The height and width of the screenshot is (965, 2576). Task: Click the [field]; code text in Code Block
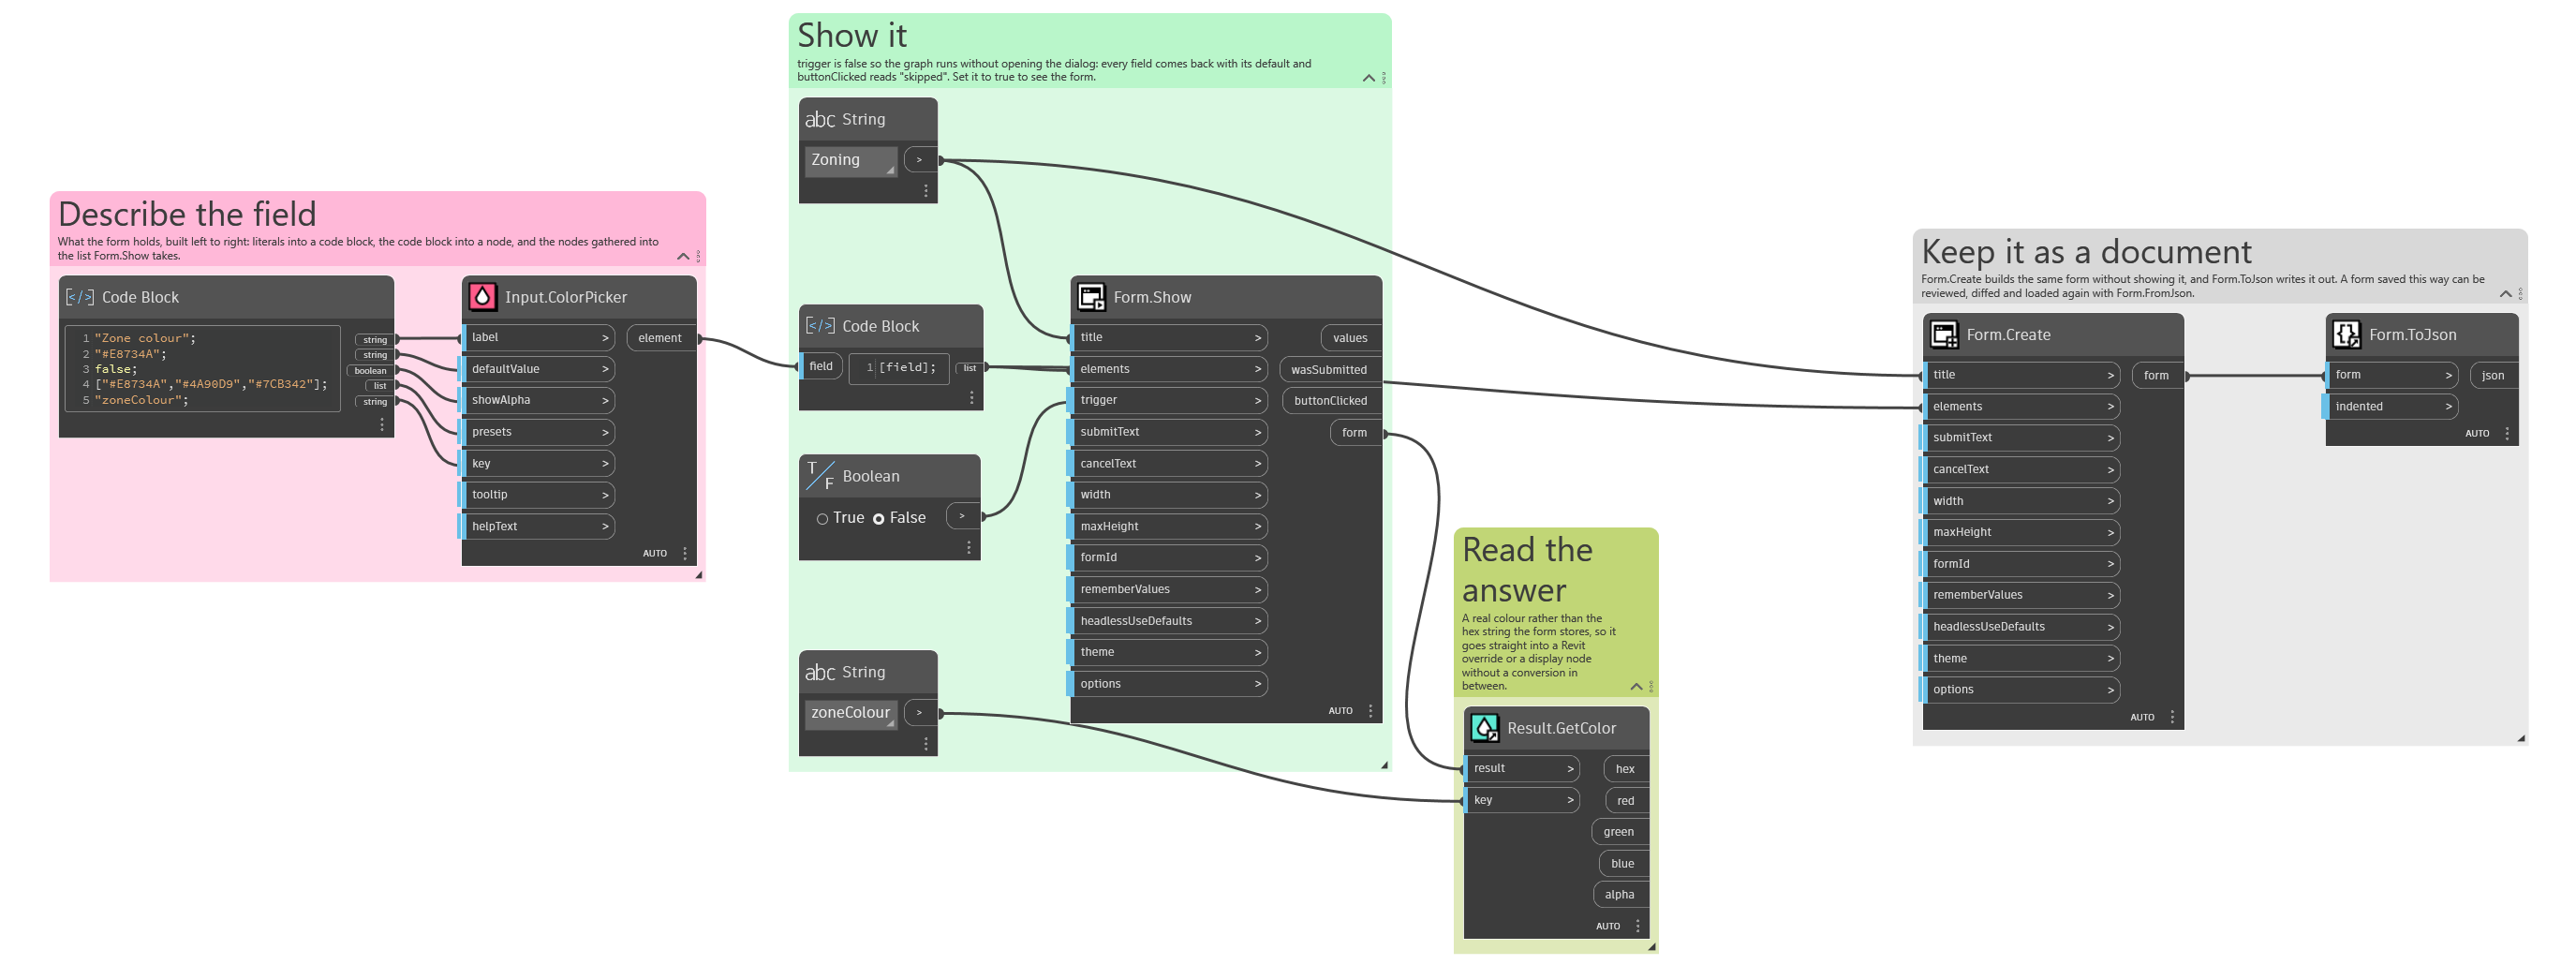907,368
